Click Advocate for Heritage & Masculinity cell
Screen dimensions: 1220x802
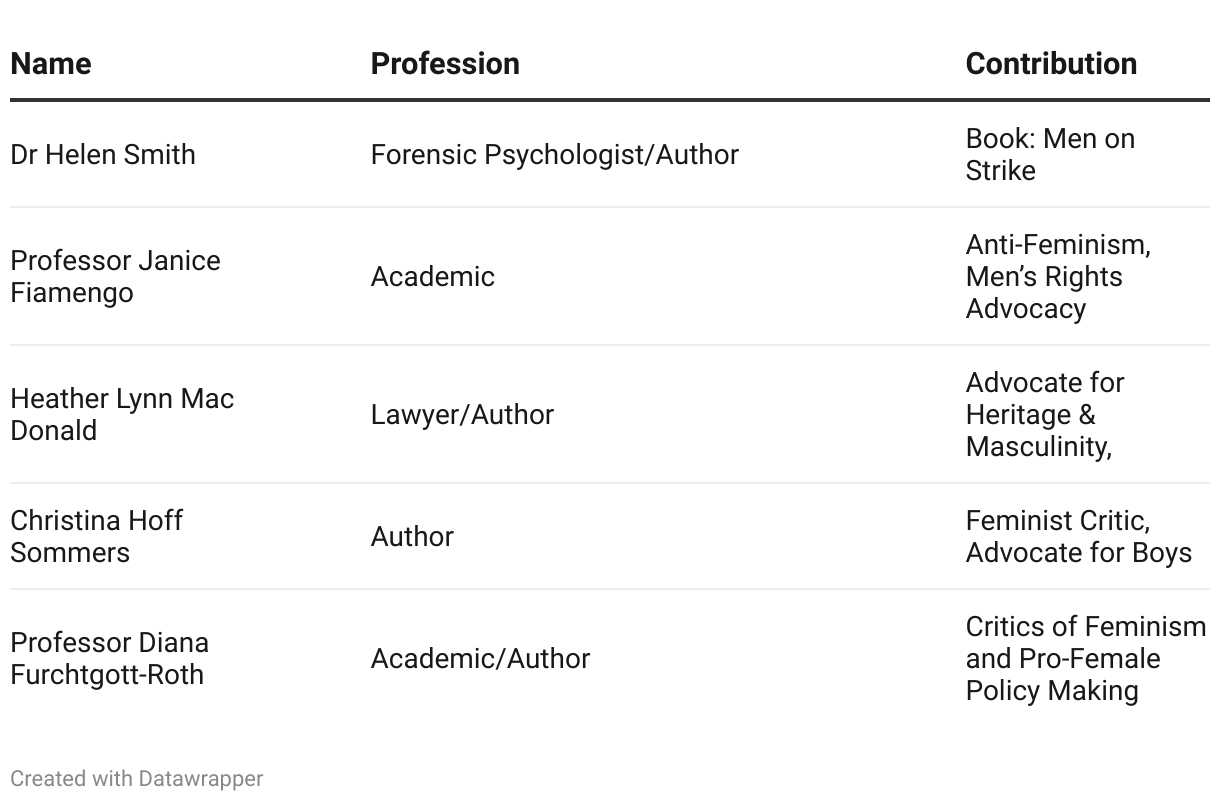tap(1045, 414)
